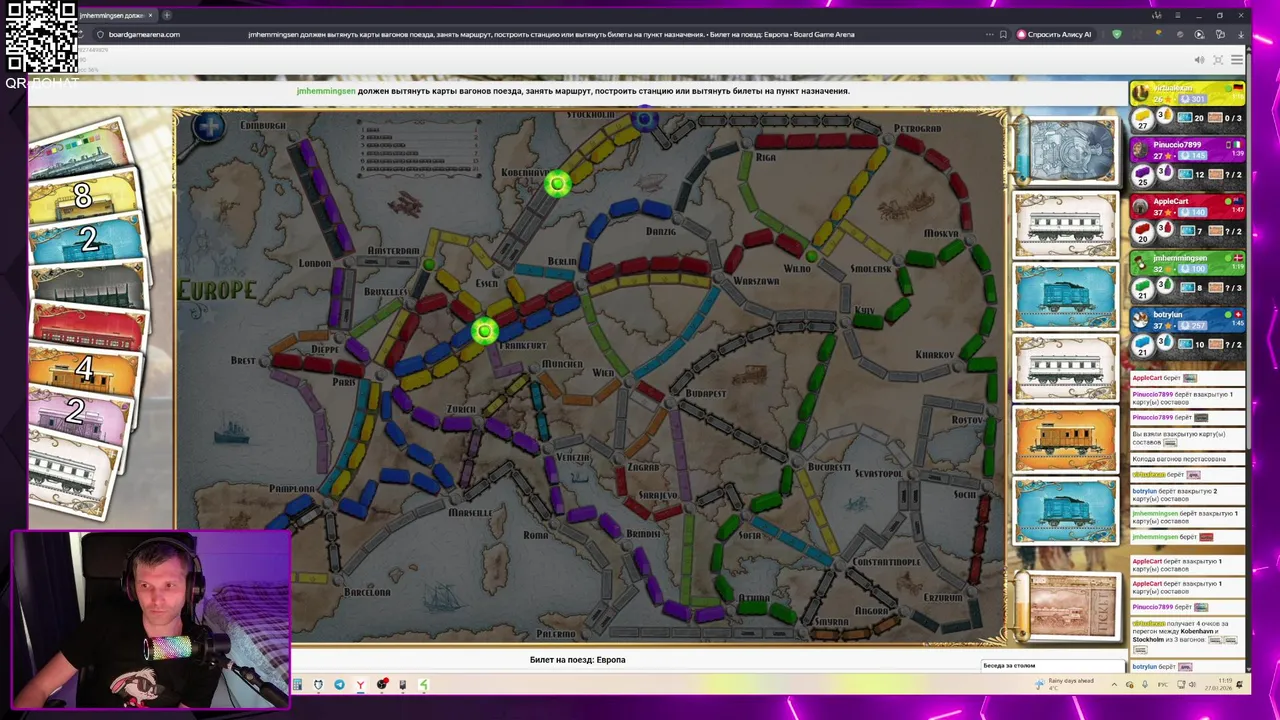1280x720 pixels.
Task: Select orange card stack showing 4 in hand
Action: pyautogui.click(x=85, y=372)
